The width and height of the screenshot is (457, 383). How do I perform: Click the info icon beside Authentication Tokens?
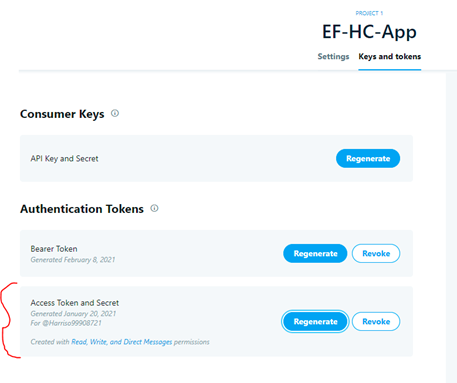pyautogui.click(x=154, y=208)
